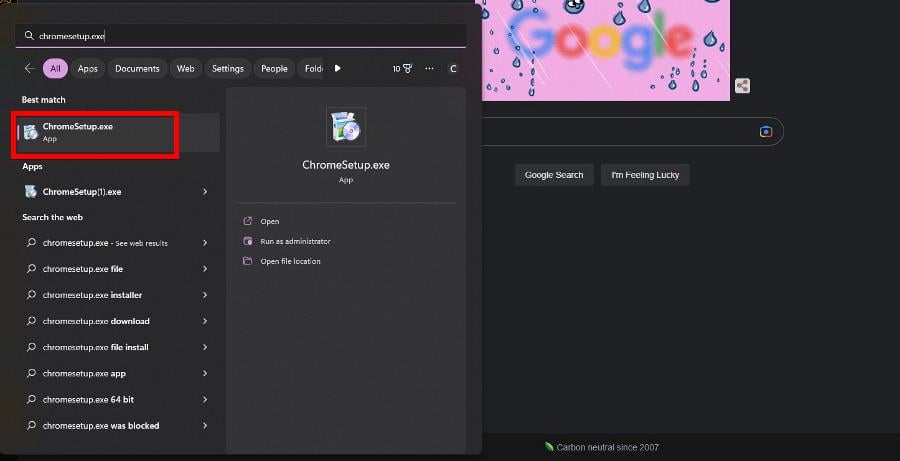Select the Apps filter tab
This screenshot has height=461, width=900.
87,68
